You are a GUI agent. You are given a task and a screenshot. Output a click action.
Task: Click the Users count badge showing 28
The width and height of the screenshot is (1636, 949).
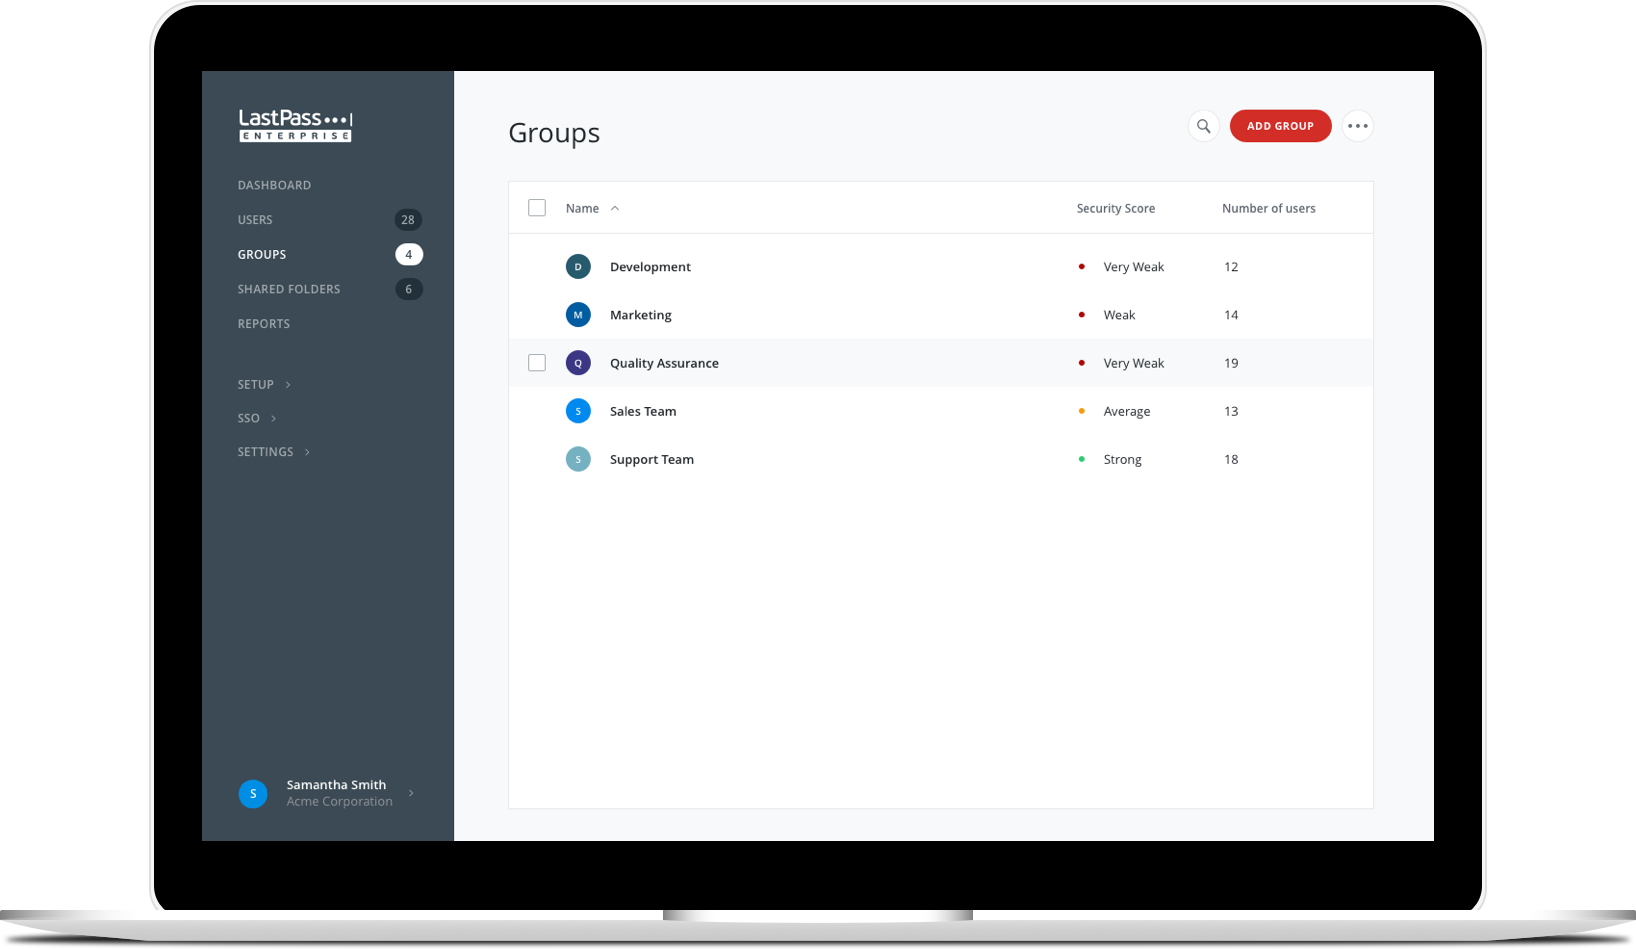point(407,219)
